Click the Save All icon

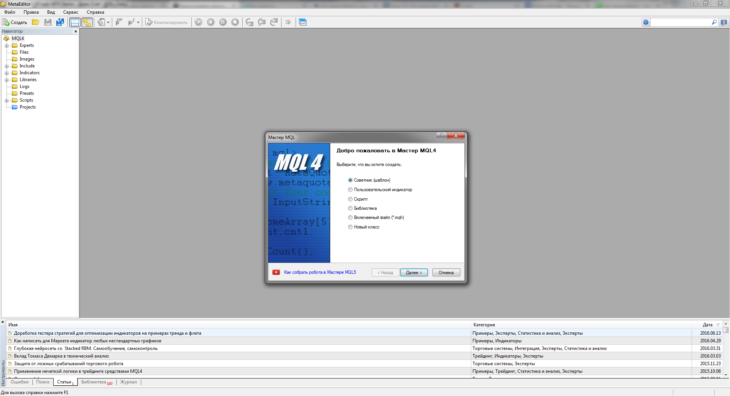click(x=60, y=22)
